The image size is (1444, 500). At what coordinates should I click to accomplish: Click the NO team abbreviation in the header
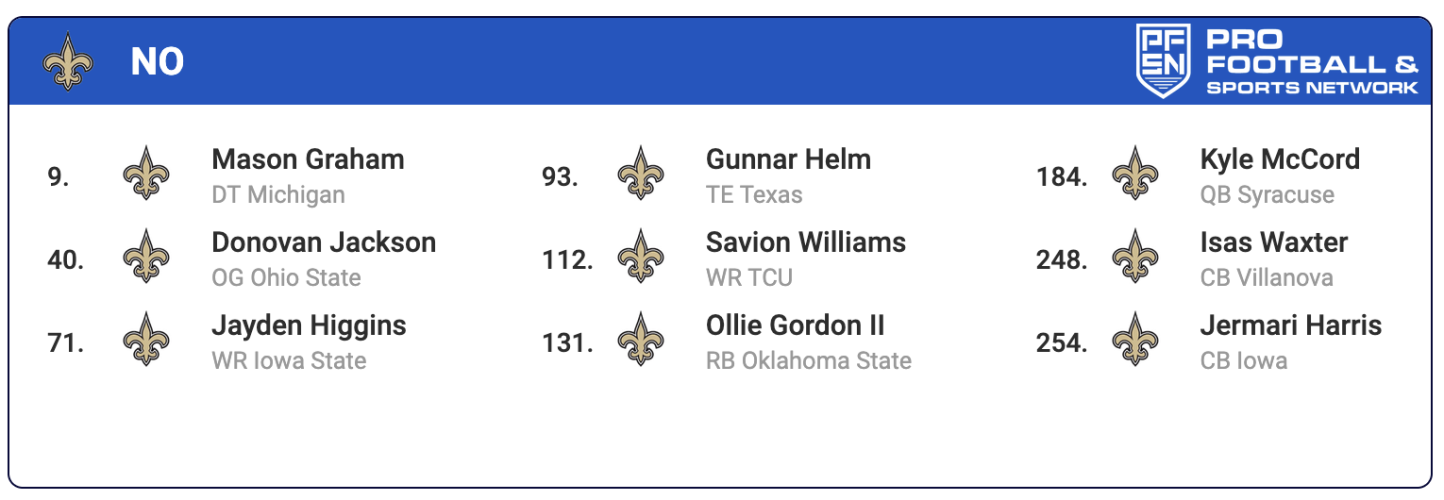(x=157, y=63)
